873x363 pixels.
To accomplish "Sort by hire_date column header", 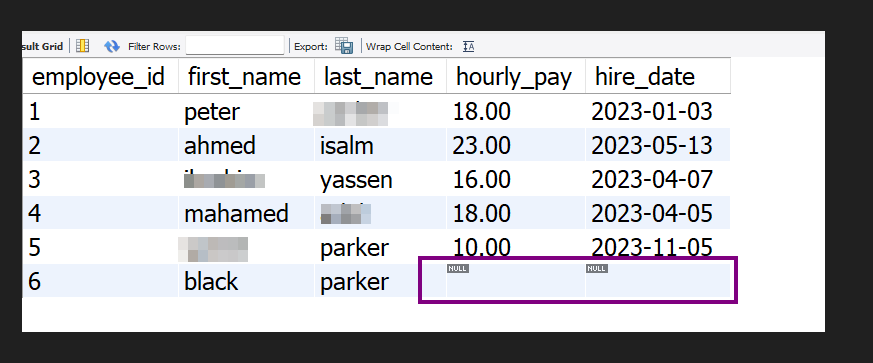I will point(658,76).
